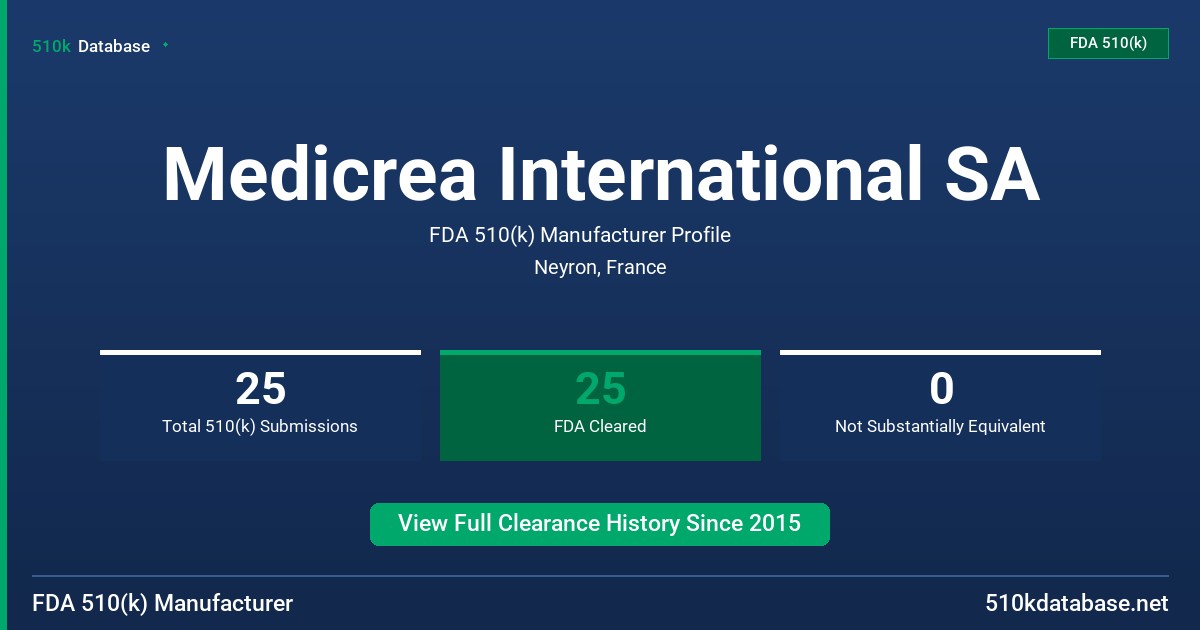1200x630 pixels.
Task: Click the Medicrea International SA heading
Action: coord(600,175)
